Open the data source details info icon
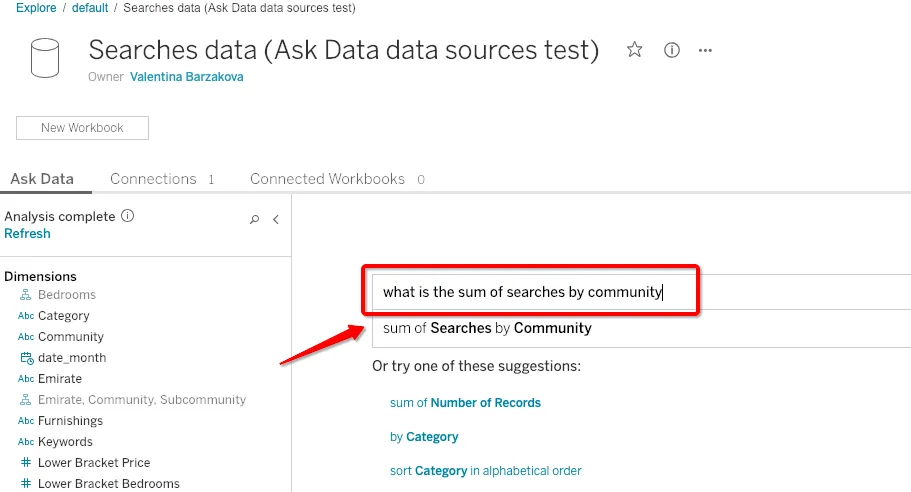This screenshot has width=911, height=492. pyautogui.click(x=672, y=50)
